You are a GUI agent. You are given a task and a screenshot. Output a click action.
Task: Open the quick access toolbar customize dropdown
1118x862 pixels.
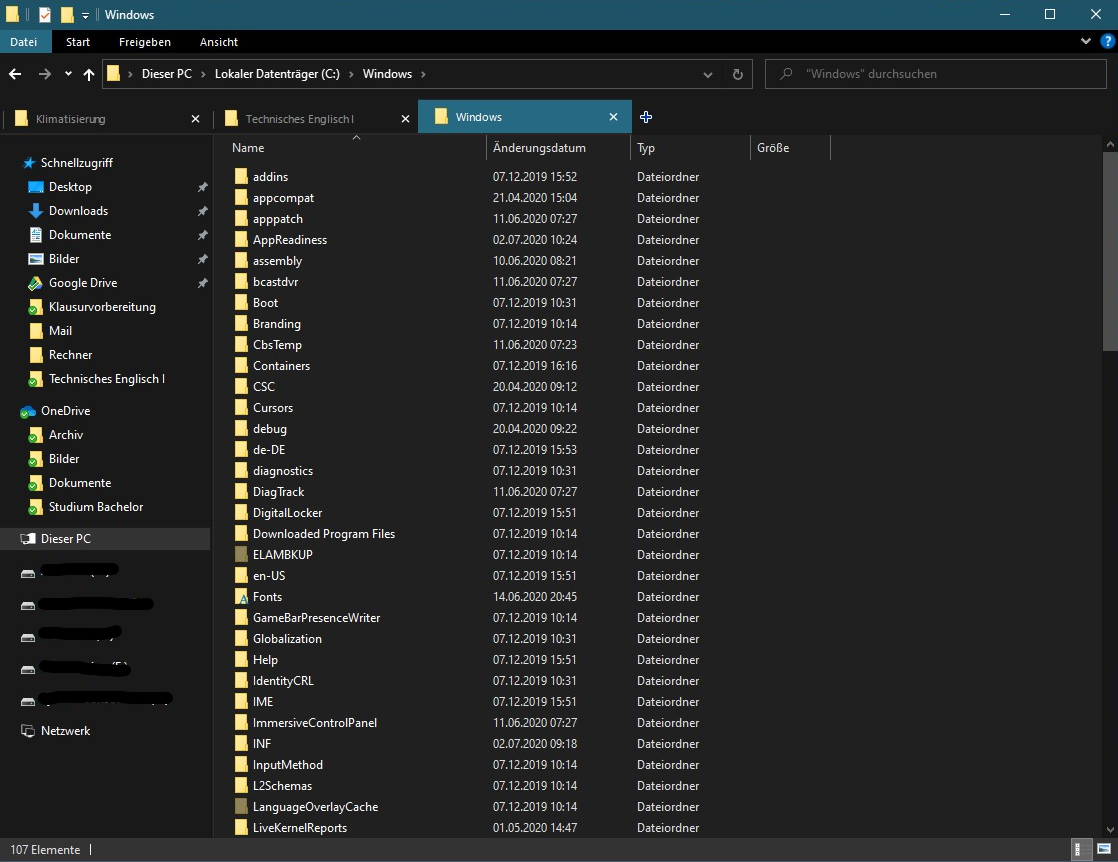point(85,15)
